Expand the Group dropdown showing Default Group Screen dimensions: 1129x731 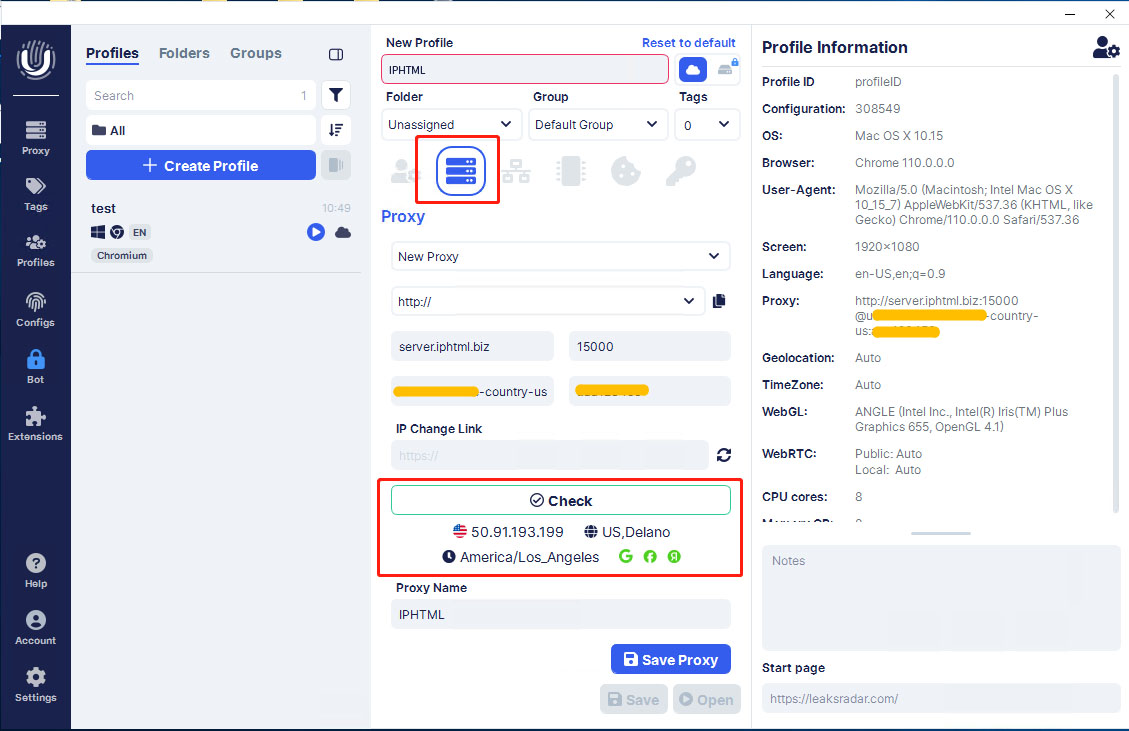(x=598, y=125)
